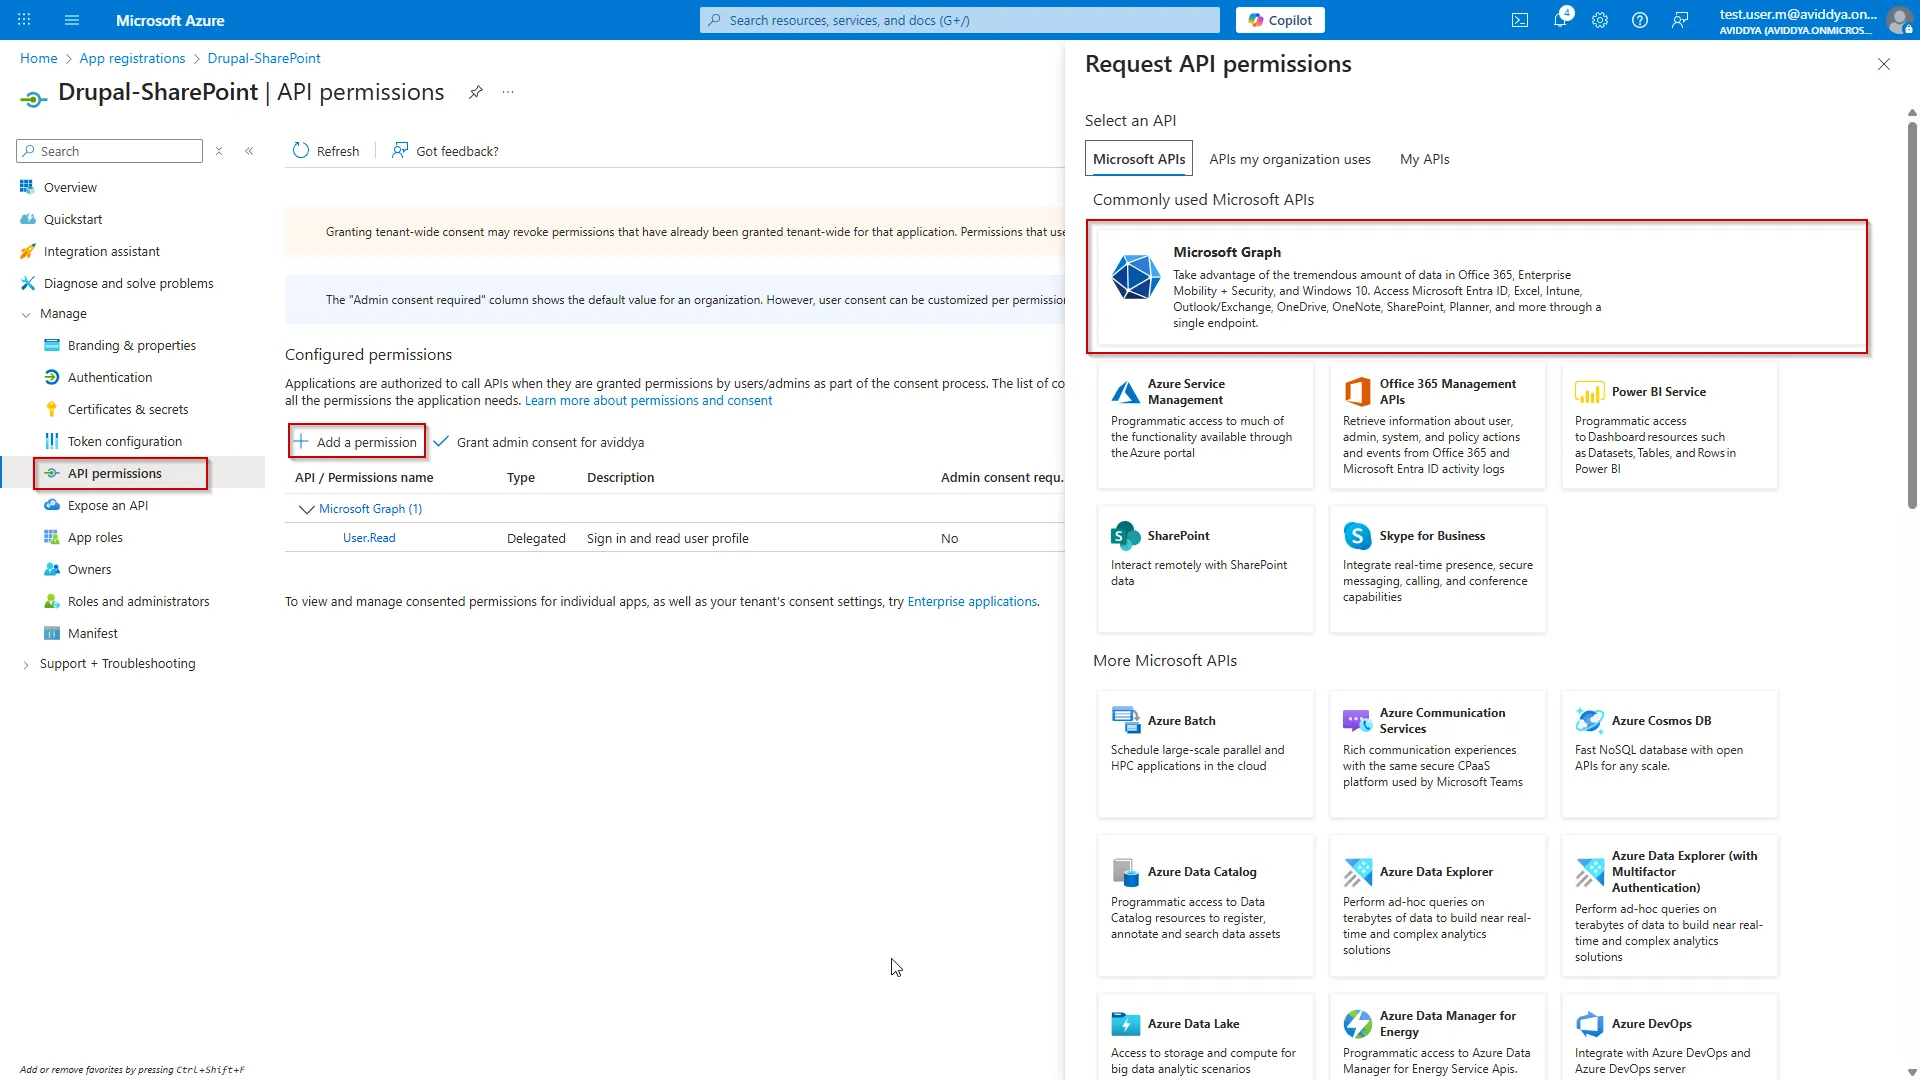Collapse the Manage section
The image size is (1920, 1080).
(26, 314)
